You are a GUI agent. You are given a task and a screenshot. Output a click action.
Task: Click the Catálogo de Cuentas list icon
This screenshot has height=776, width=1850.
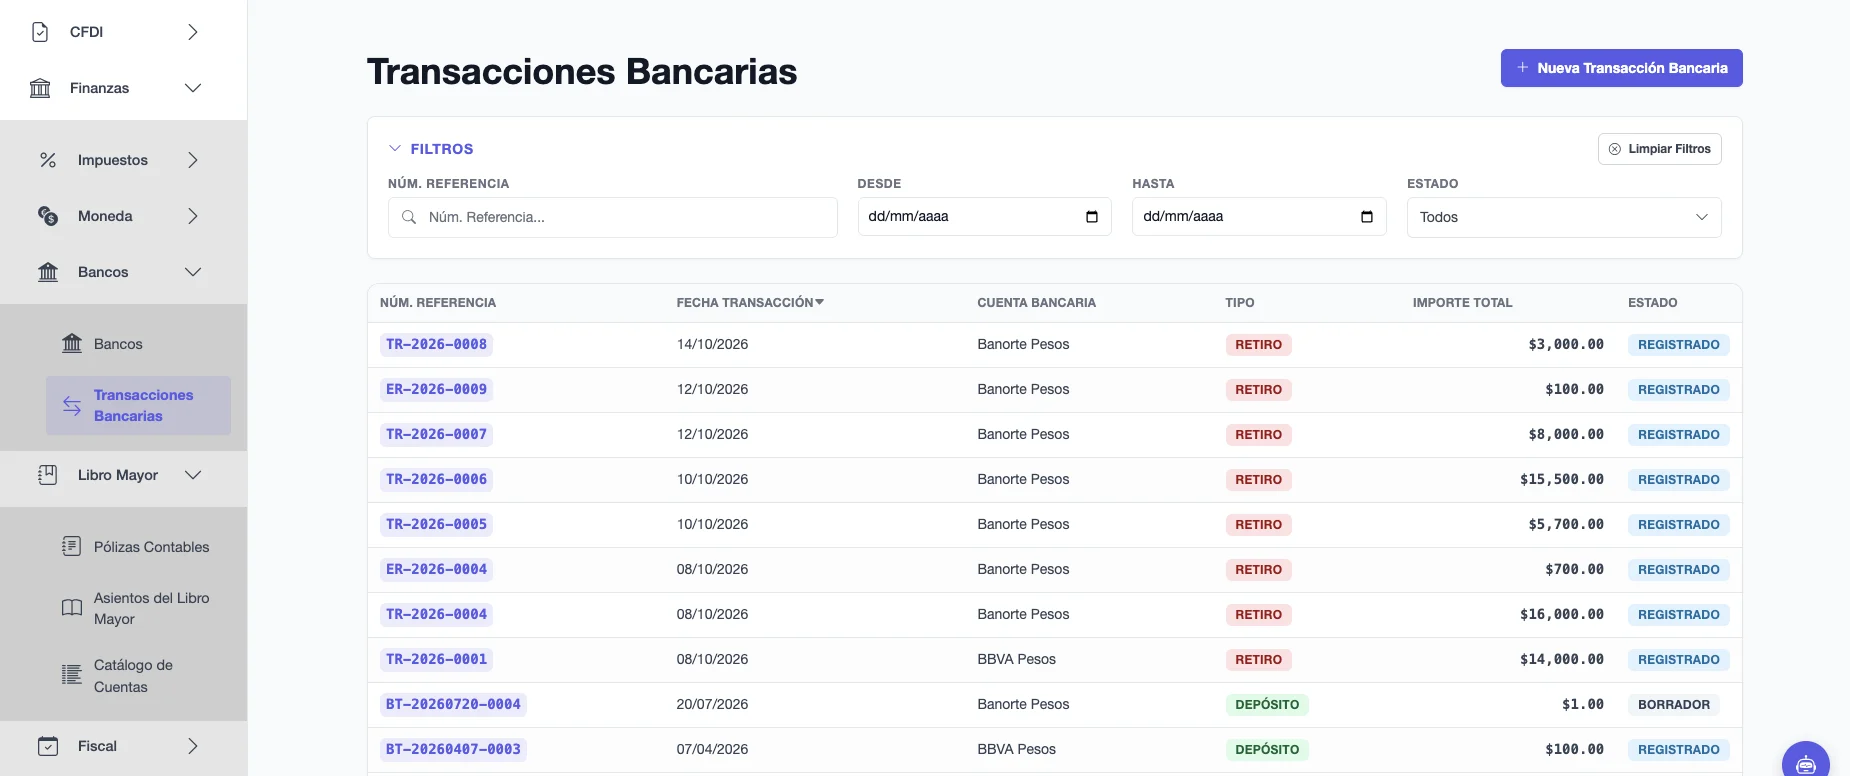pyautogui.click(x=72, y=675)
